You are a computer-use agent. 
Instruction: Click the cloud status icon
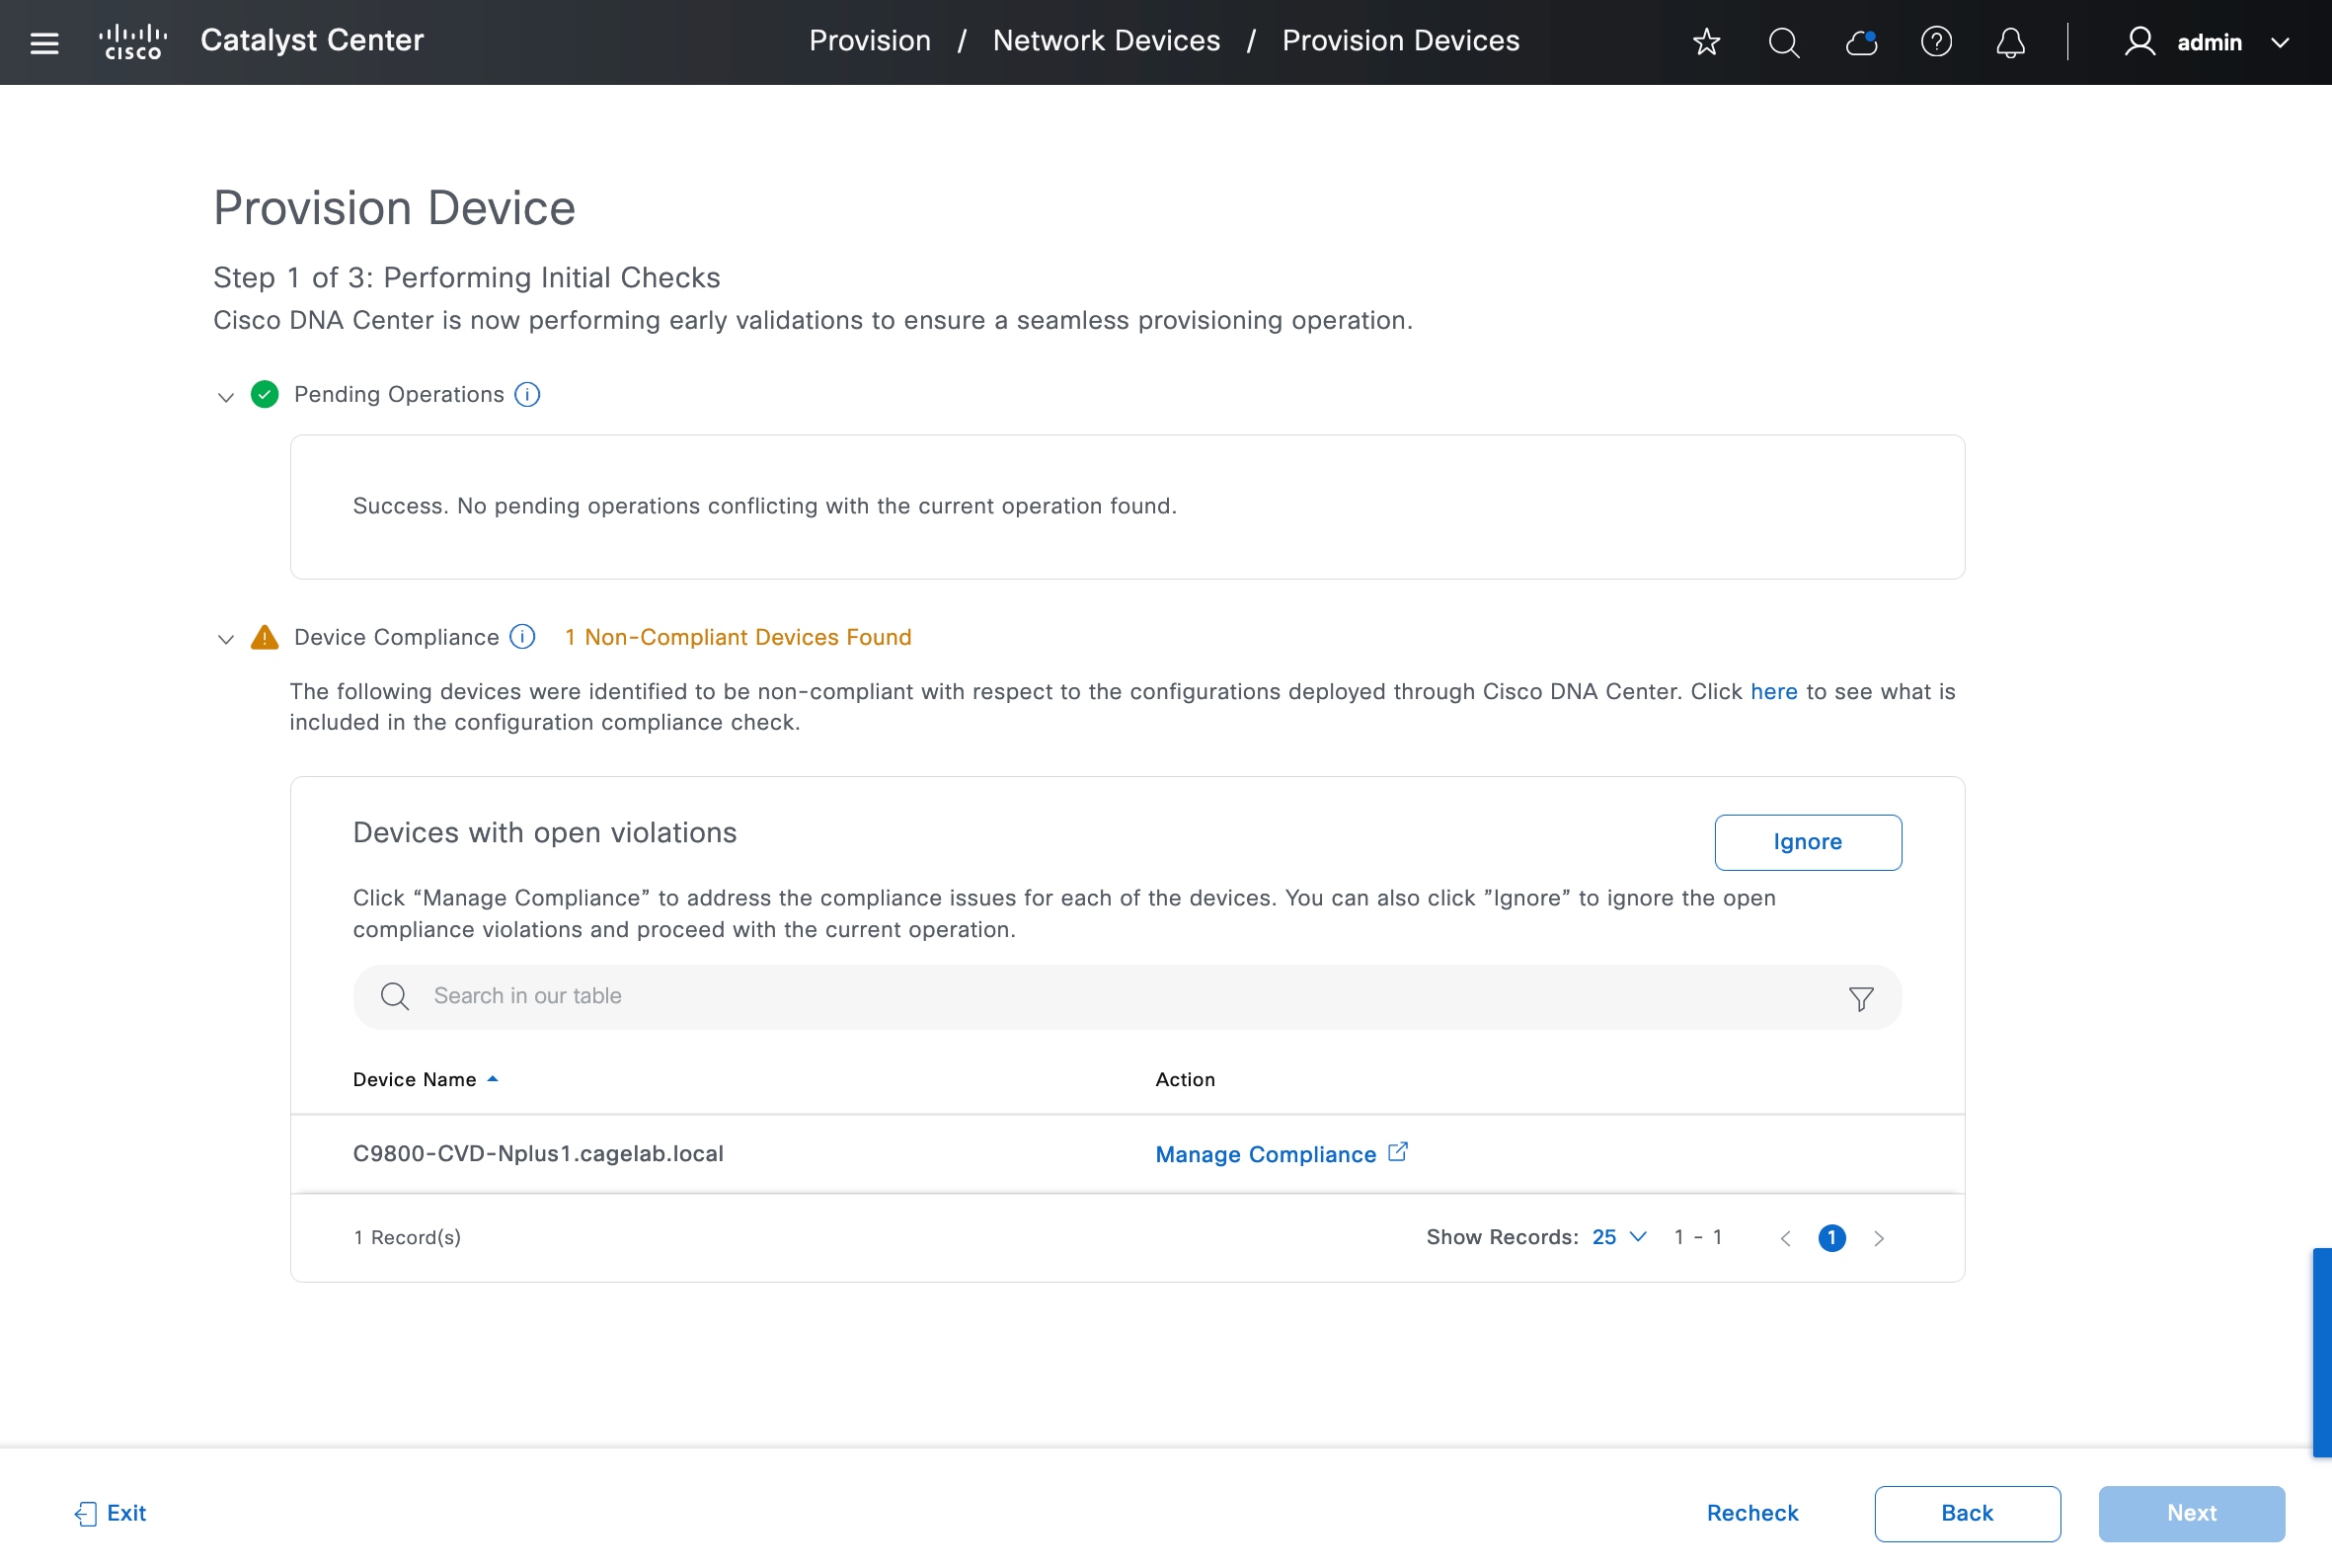[1860, 42]
